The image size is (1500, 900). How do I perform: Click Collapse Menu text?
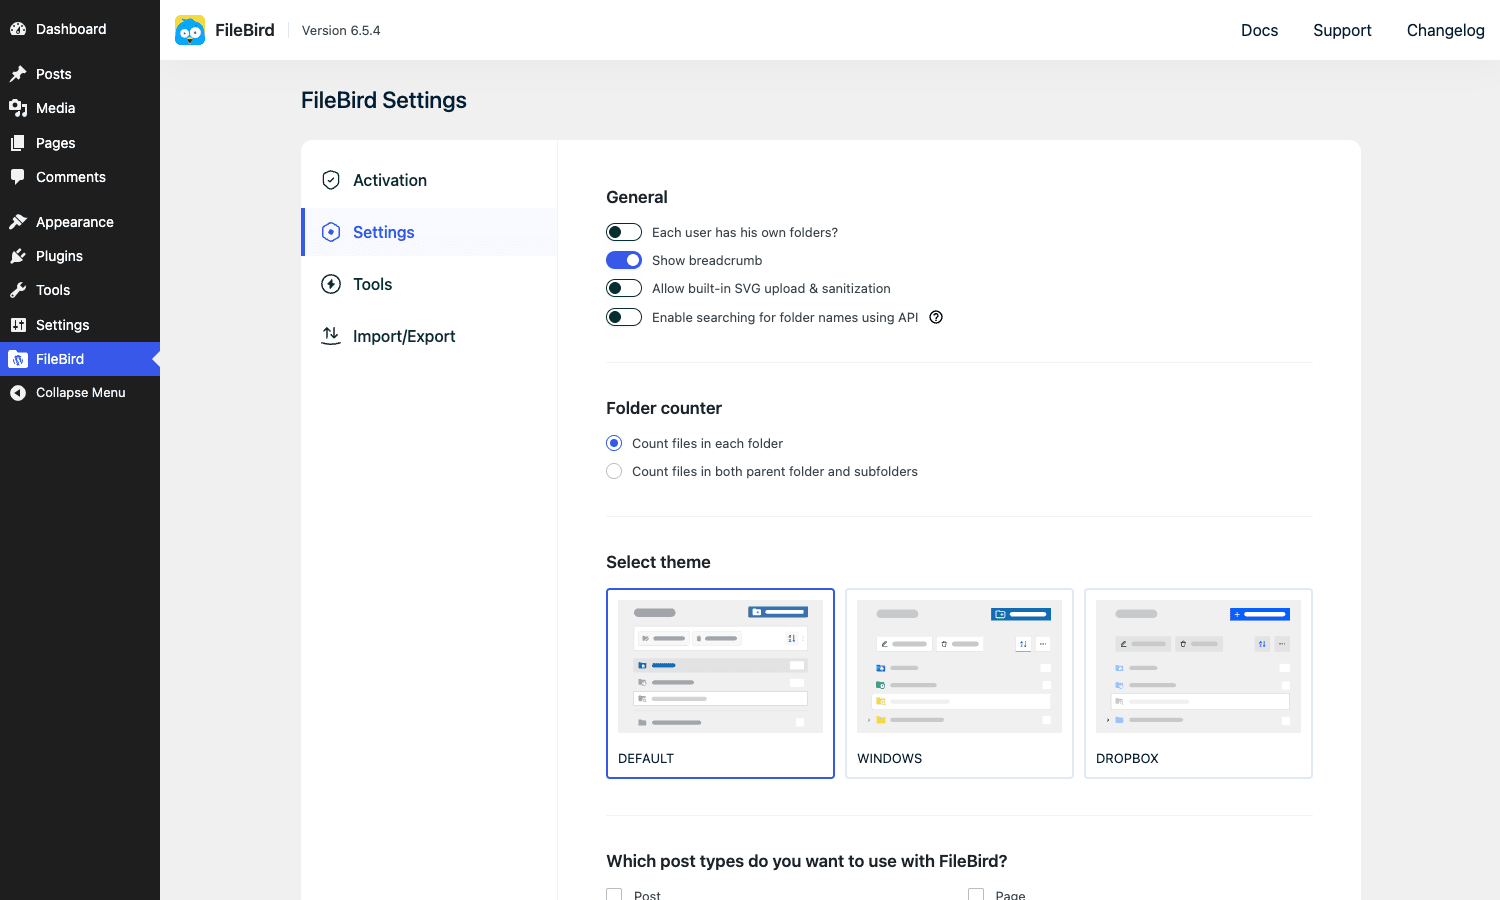point(81,393)
